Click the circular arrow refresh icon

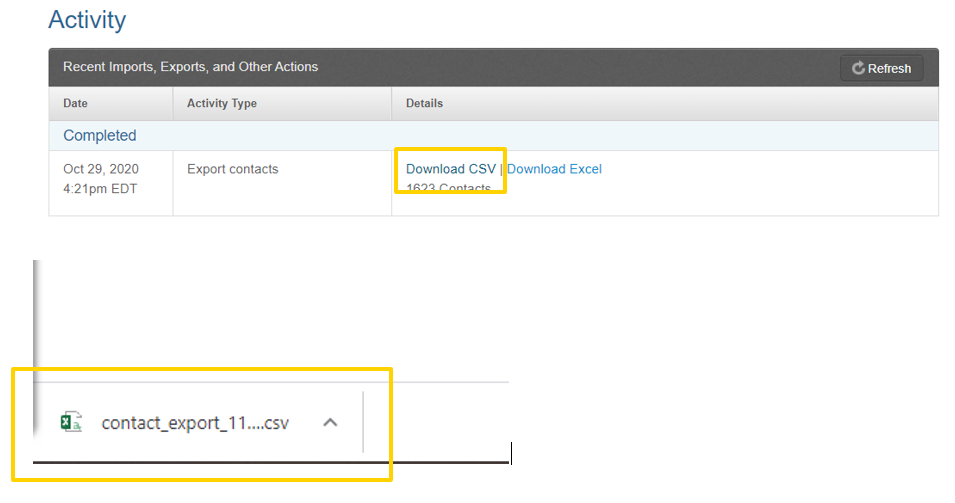coord(858,69)
